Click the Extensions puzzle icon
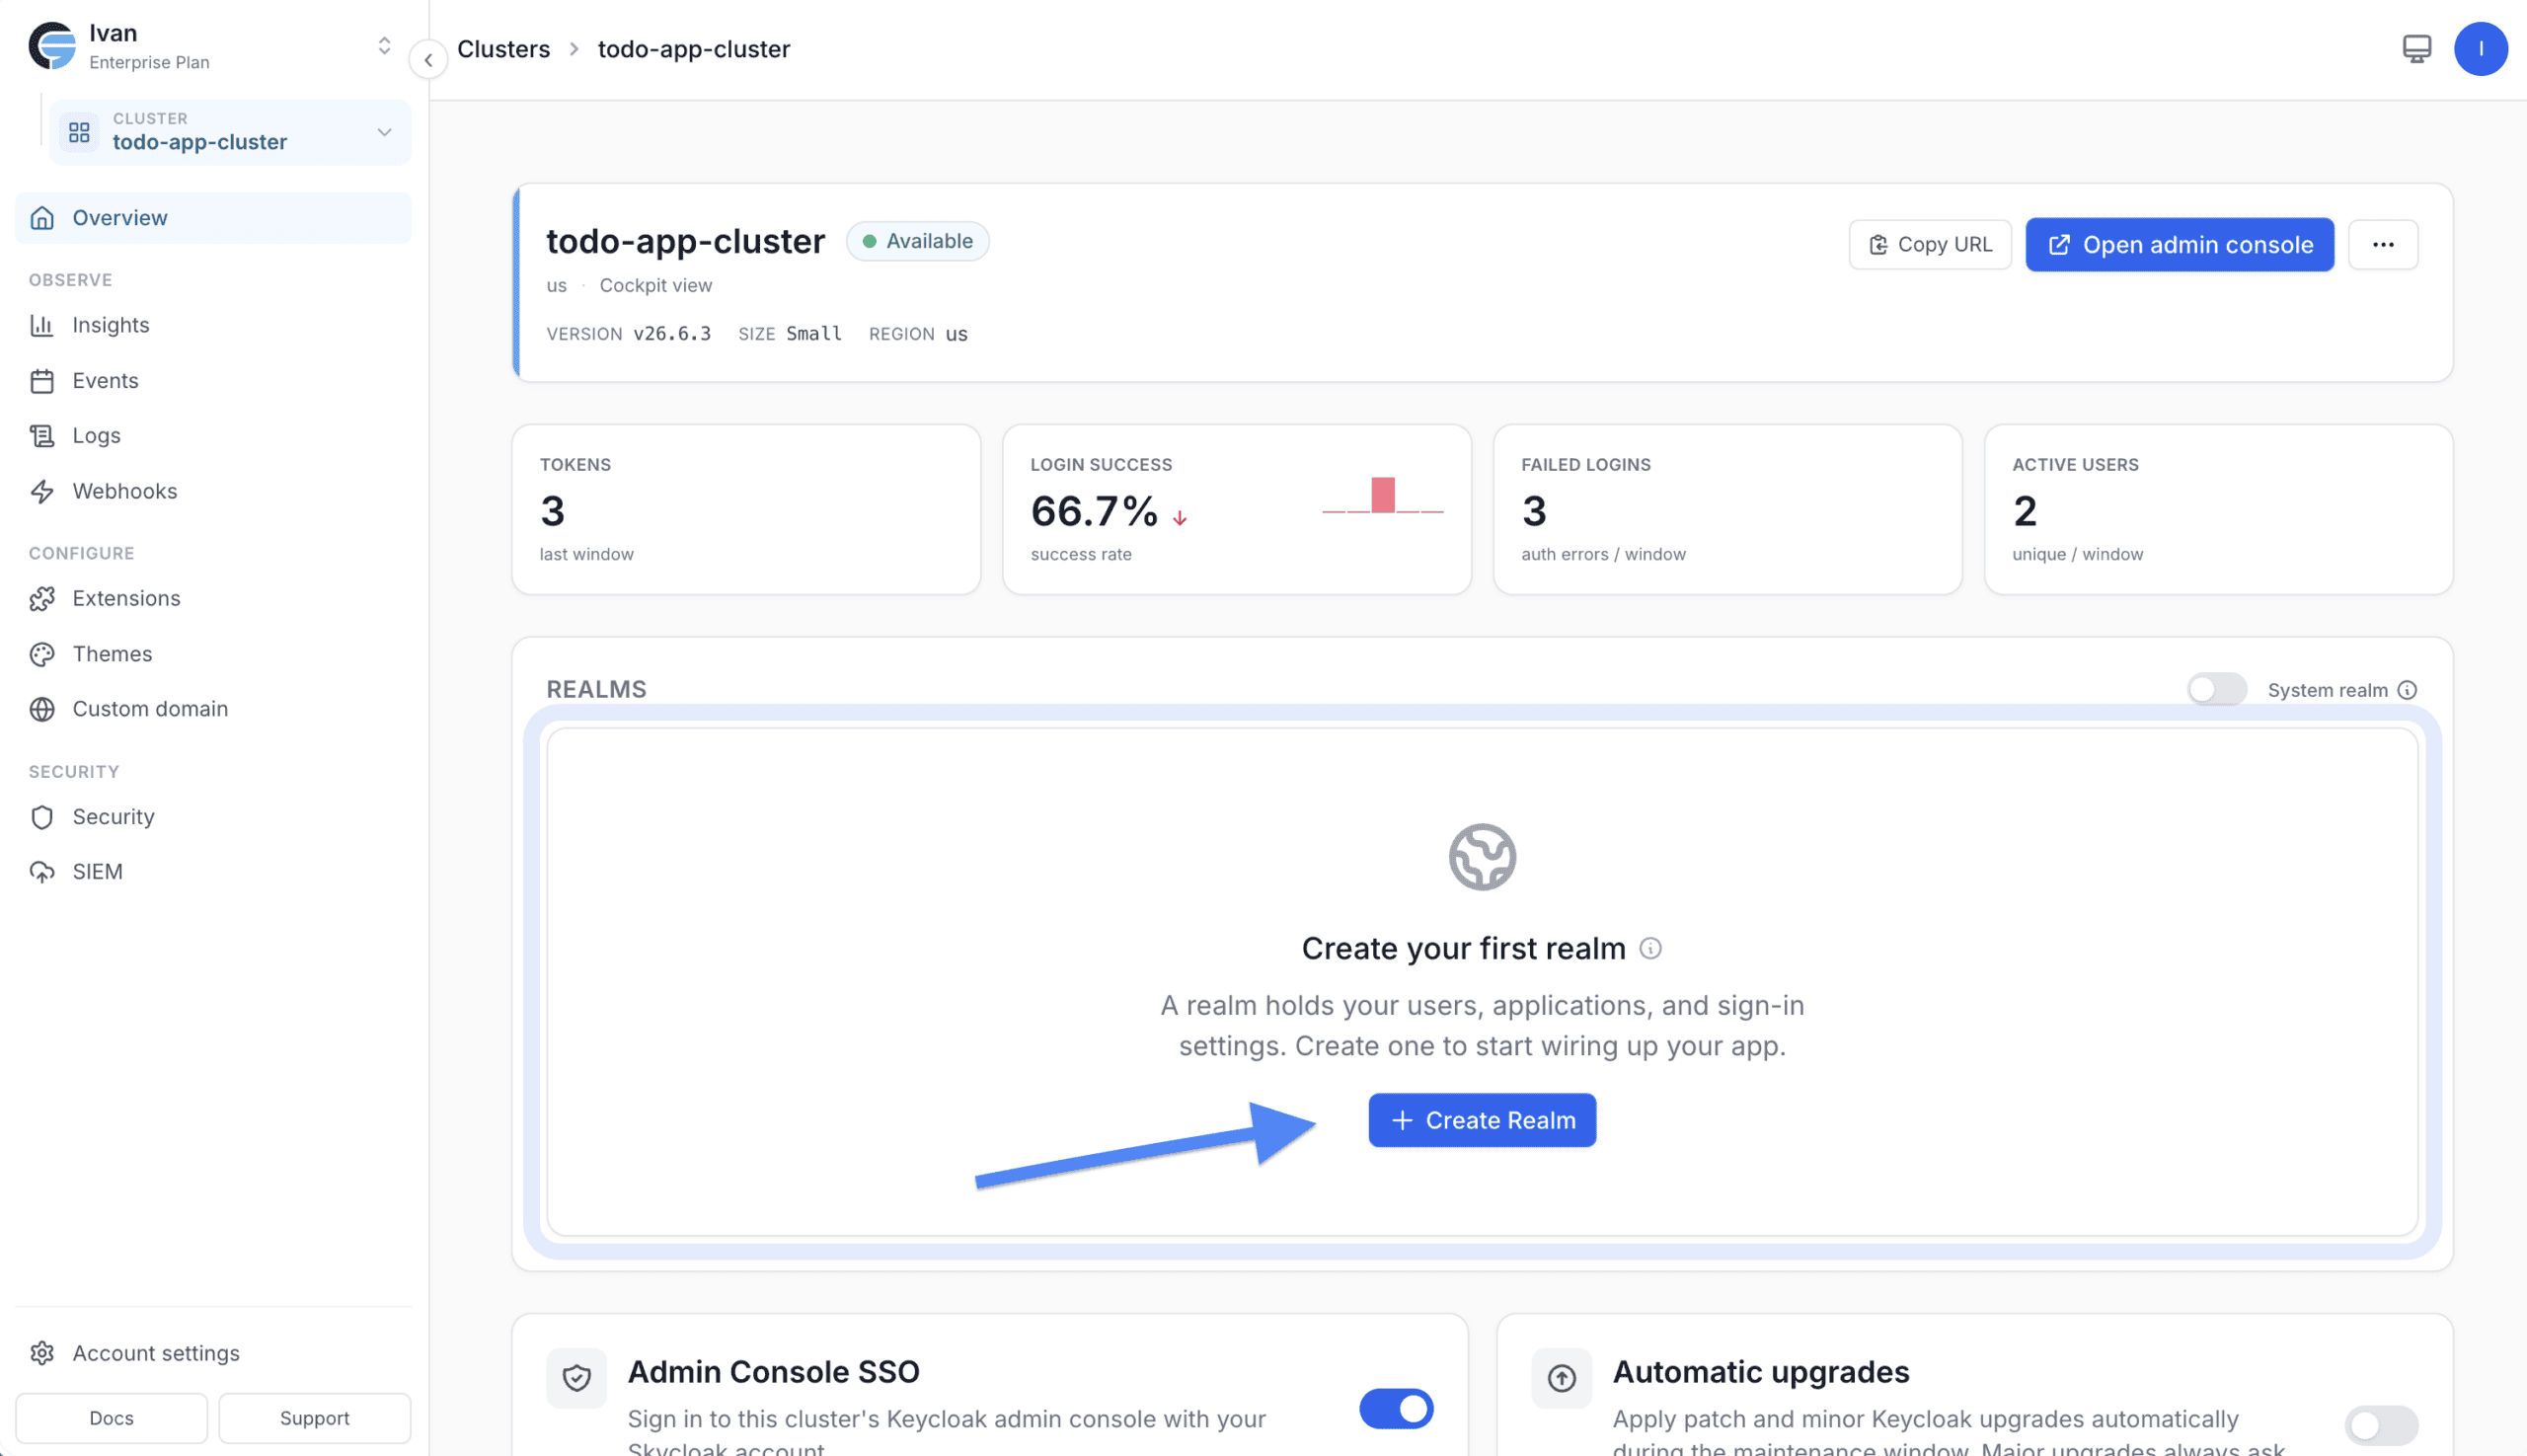 [x=42, y=598]
